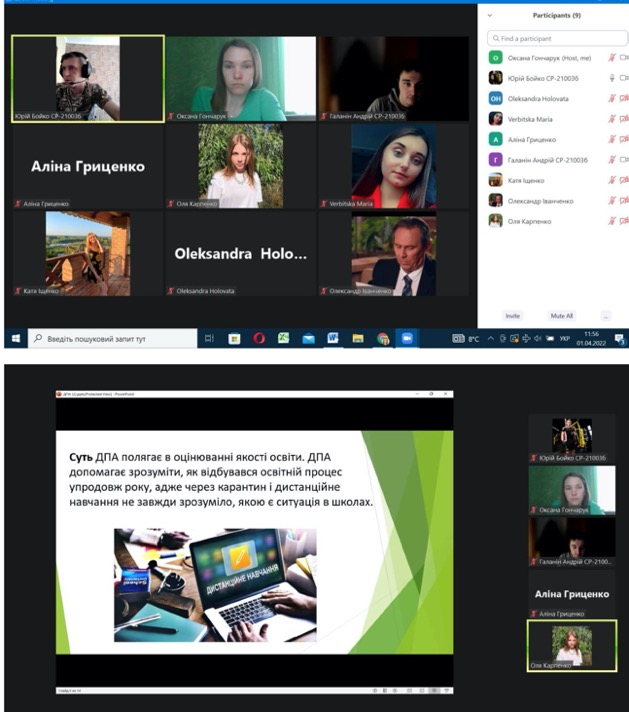Viewport: 629px width, 712px height.
Task: Click video camera icon beside Галанін Андрій in list
Action: (x=624, y=160)
